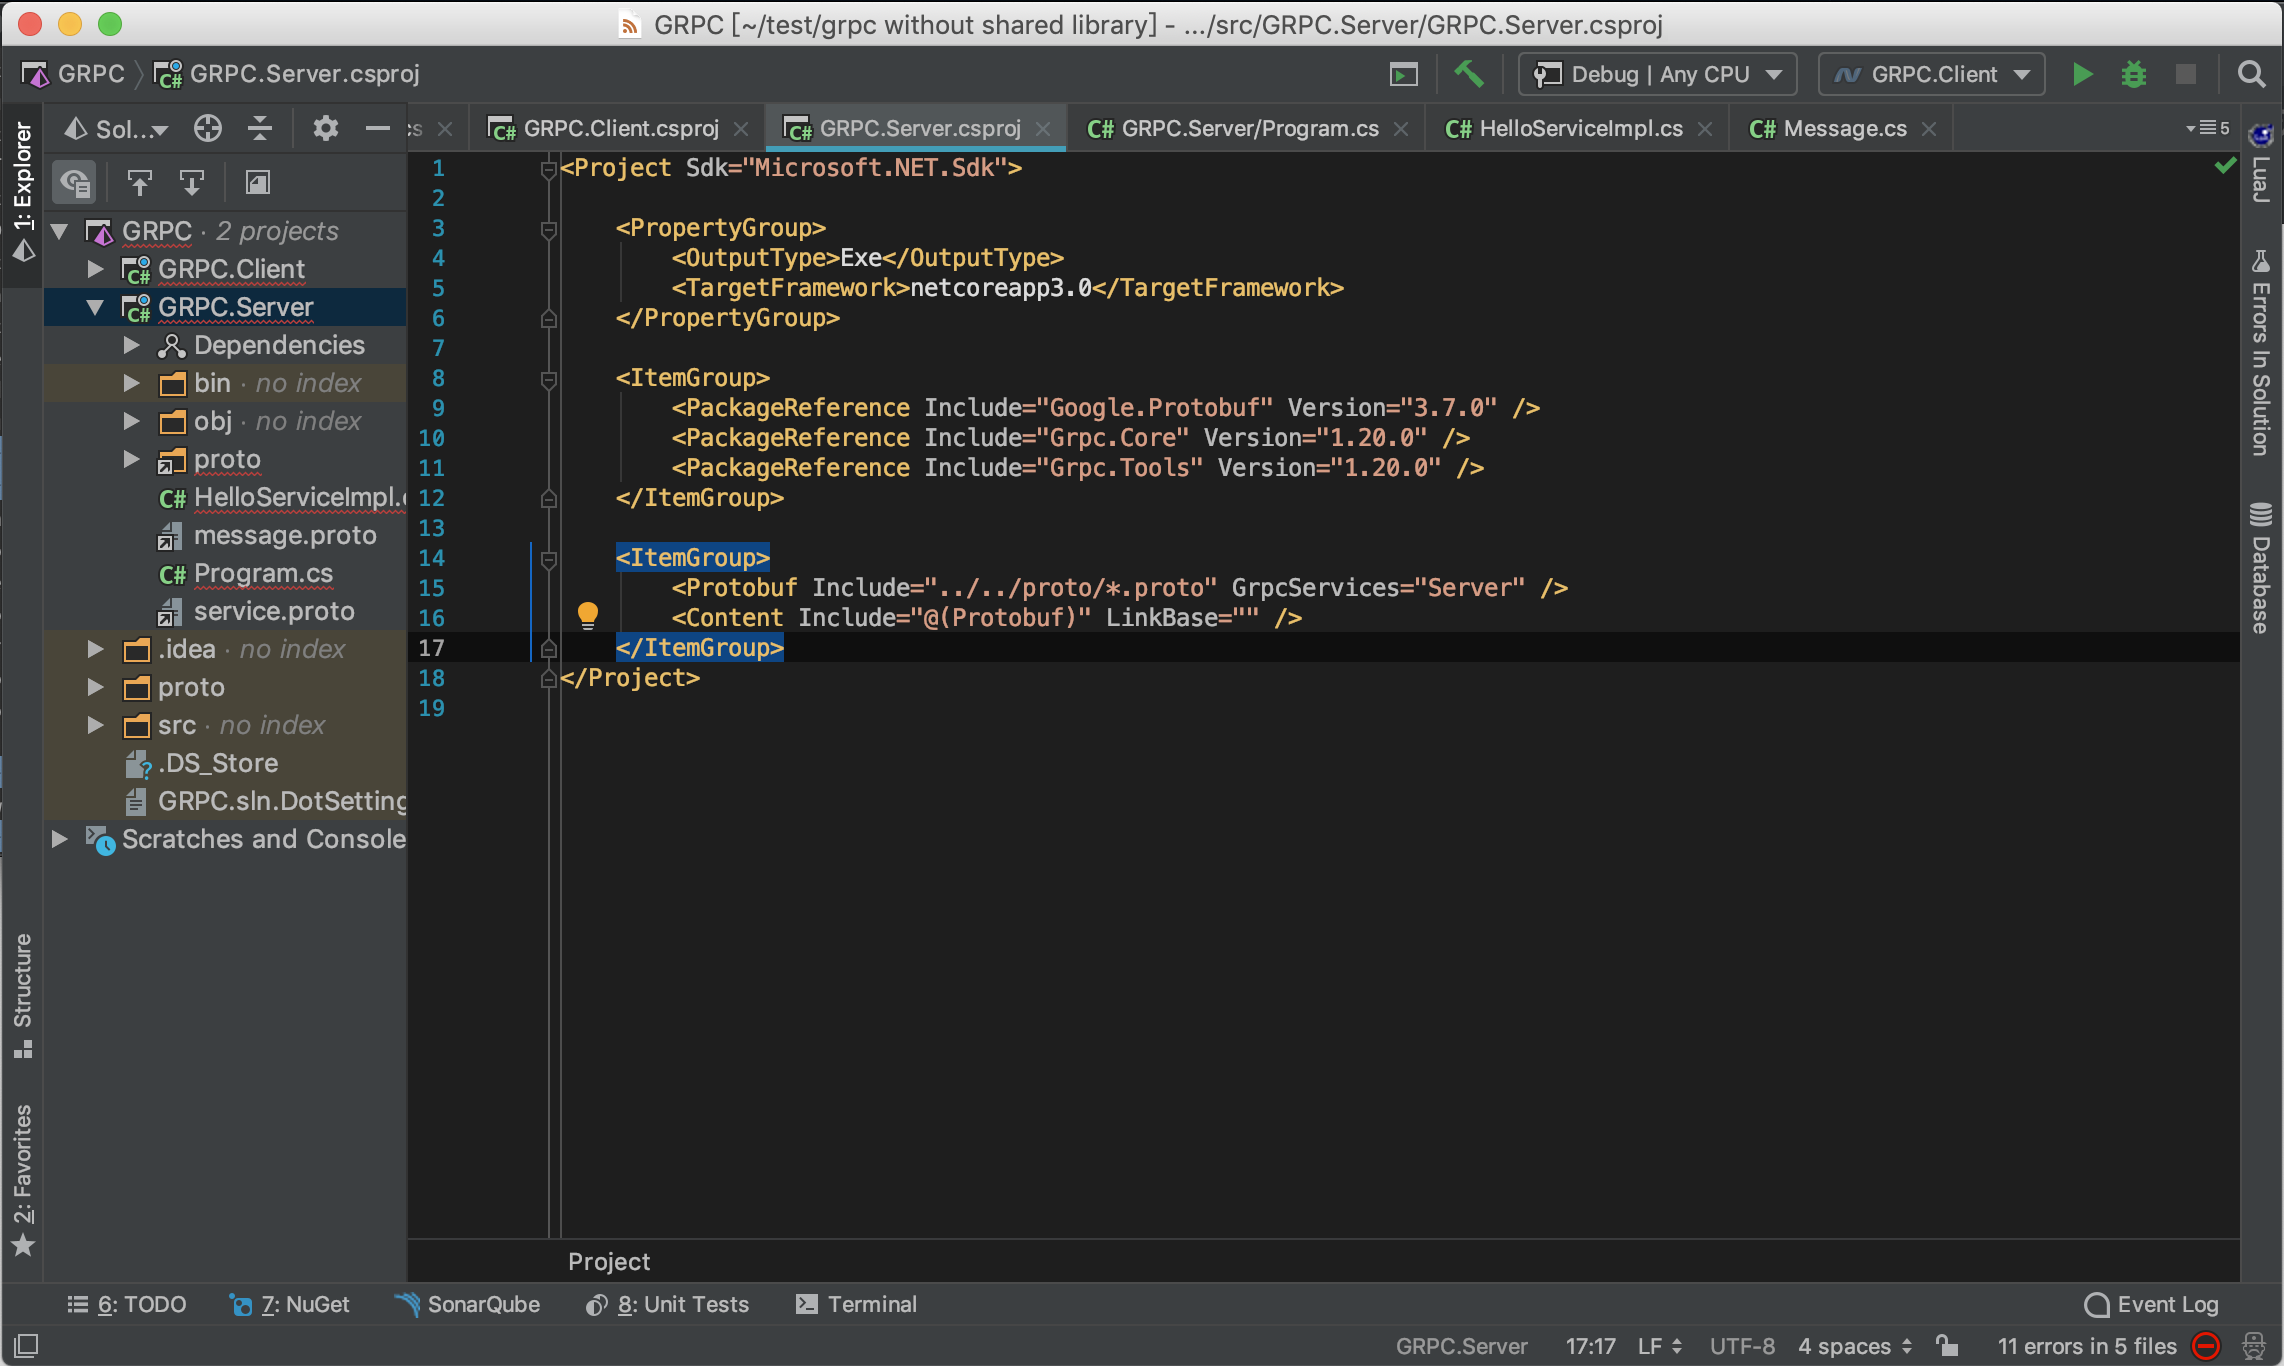Click the inspector hat icon in status bar
Screen dimensions: 2284x1366
pyautogui.click(x=2254, y=1346)
